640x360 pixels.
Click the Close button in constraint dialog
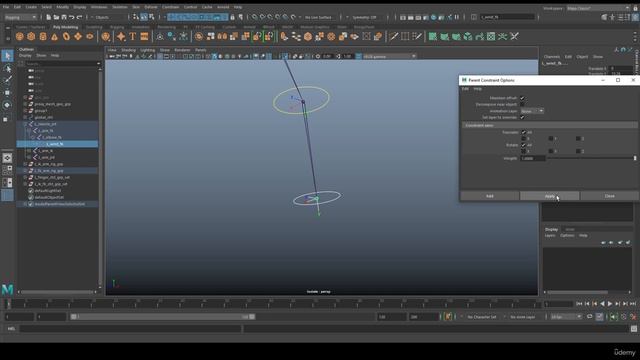pyautogui.click(x=609, y=196)
